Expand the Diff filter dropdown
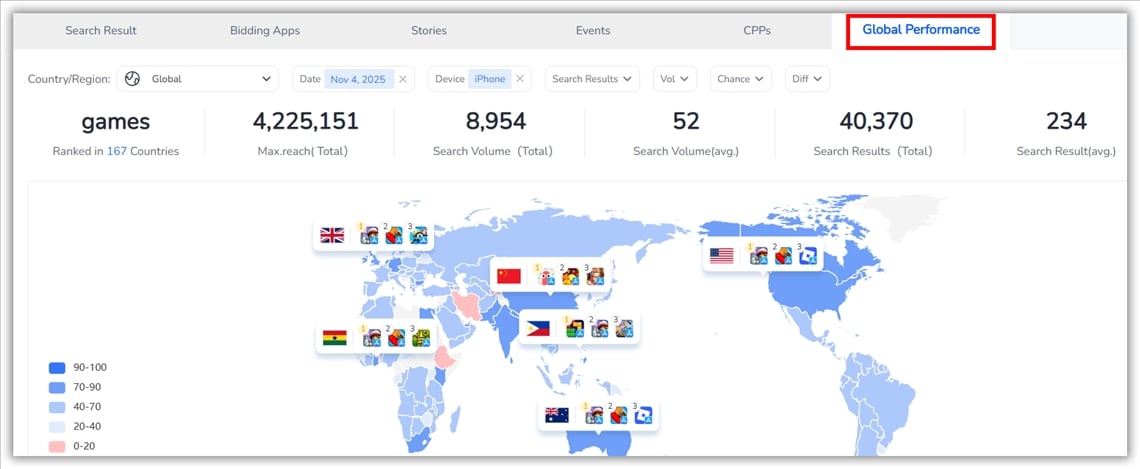Image resolution: width=1140 pixels, height=469 pixels. point(807,79)
